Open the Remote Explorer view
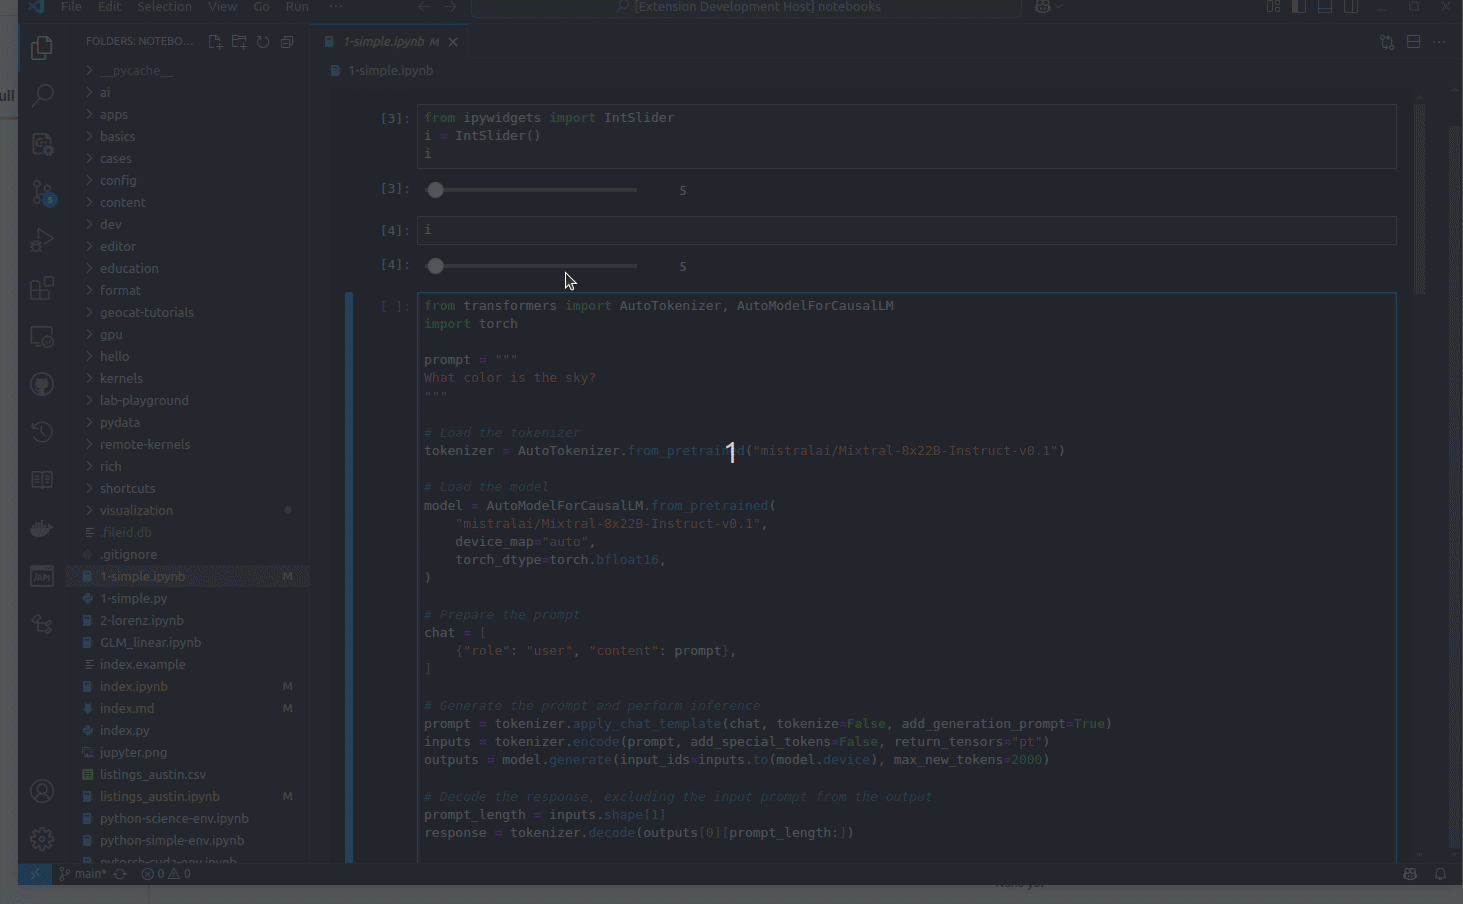Viewport: 1463px width, 904px height. coord(42,336)
